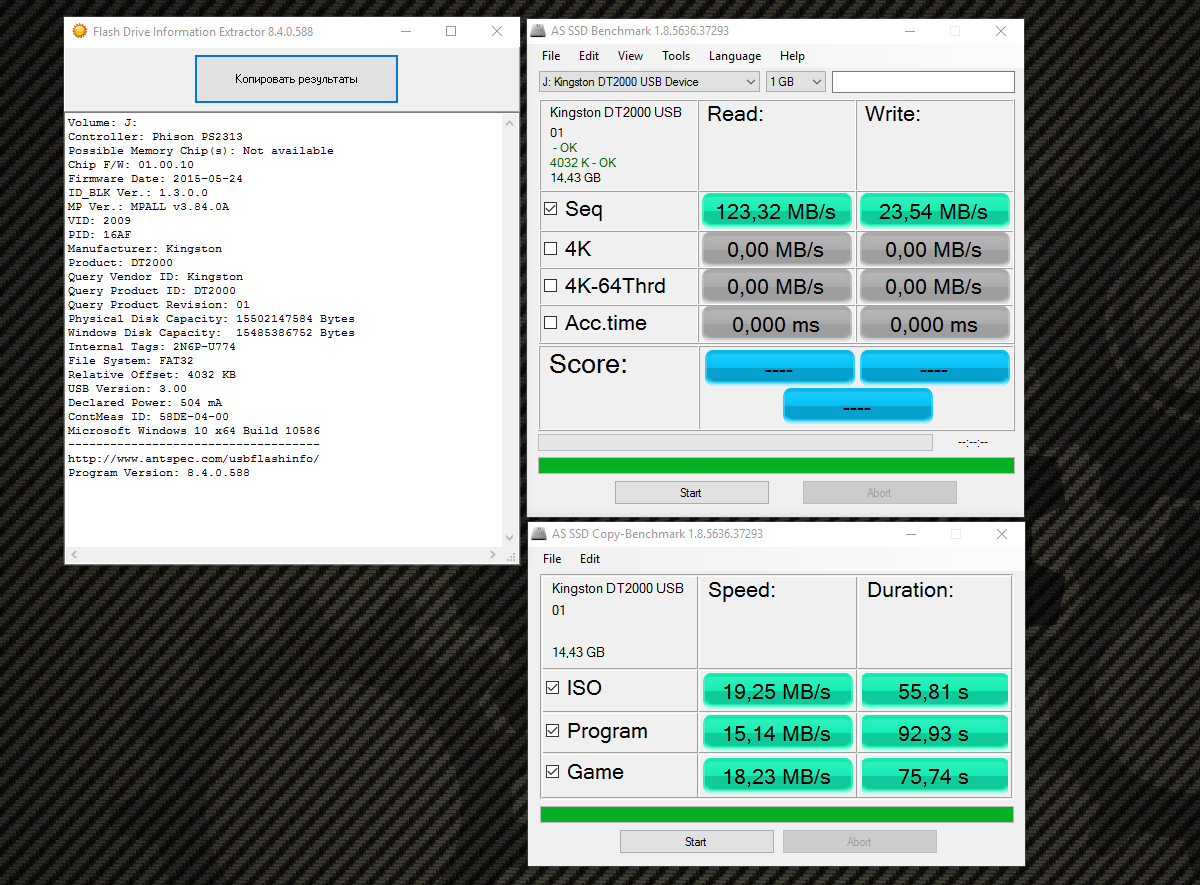1200x885 pixels.
Task: Click the vertical scrollbar up arrow in Extractor
Action: (x=512, y=123)
